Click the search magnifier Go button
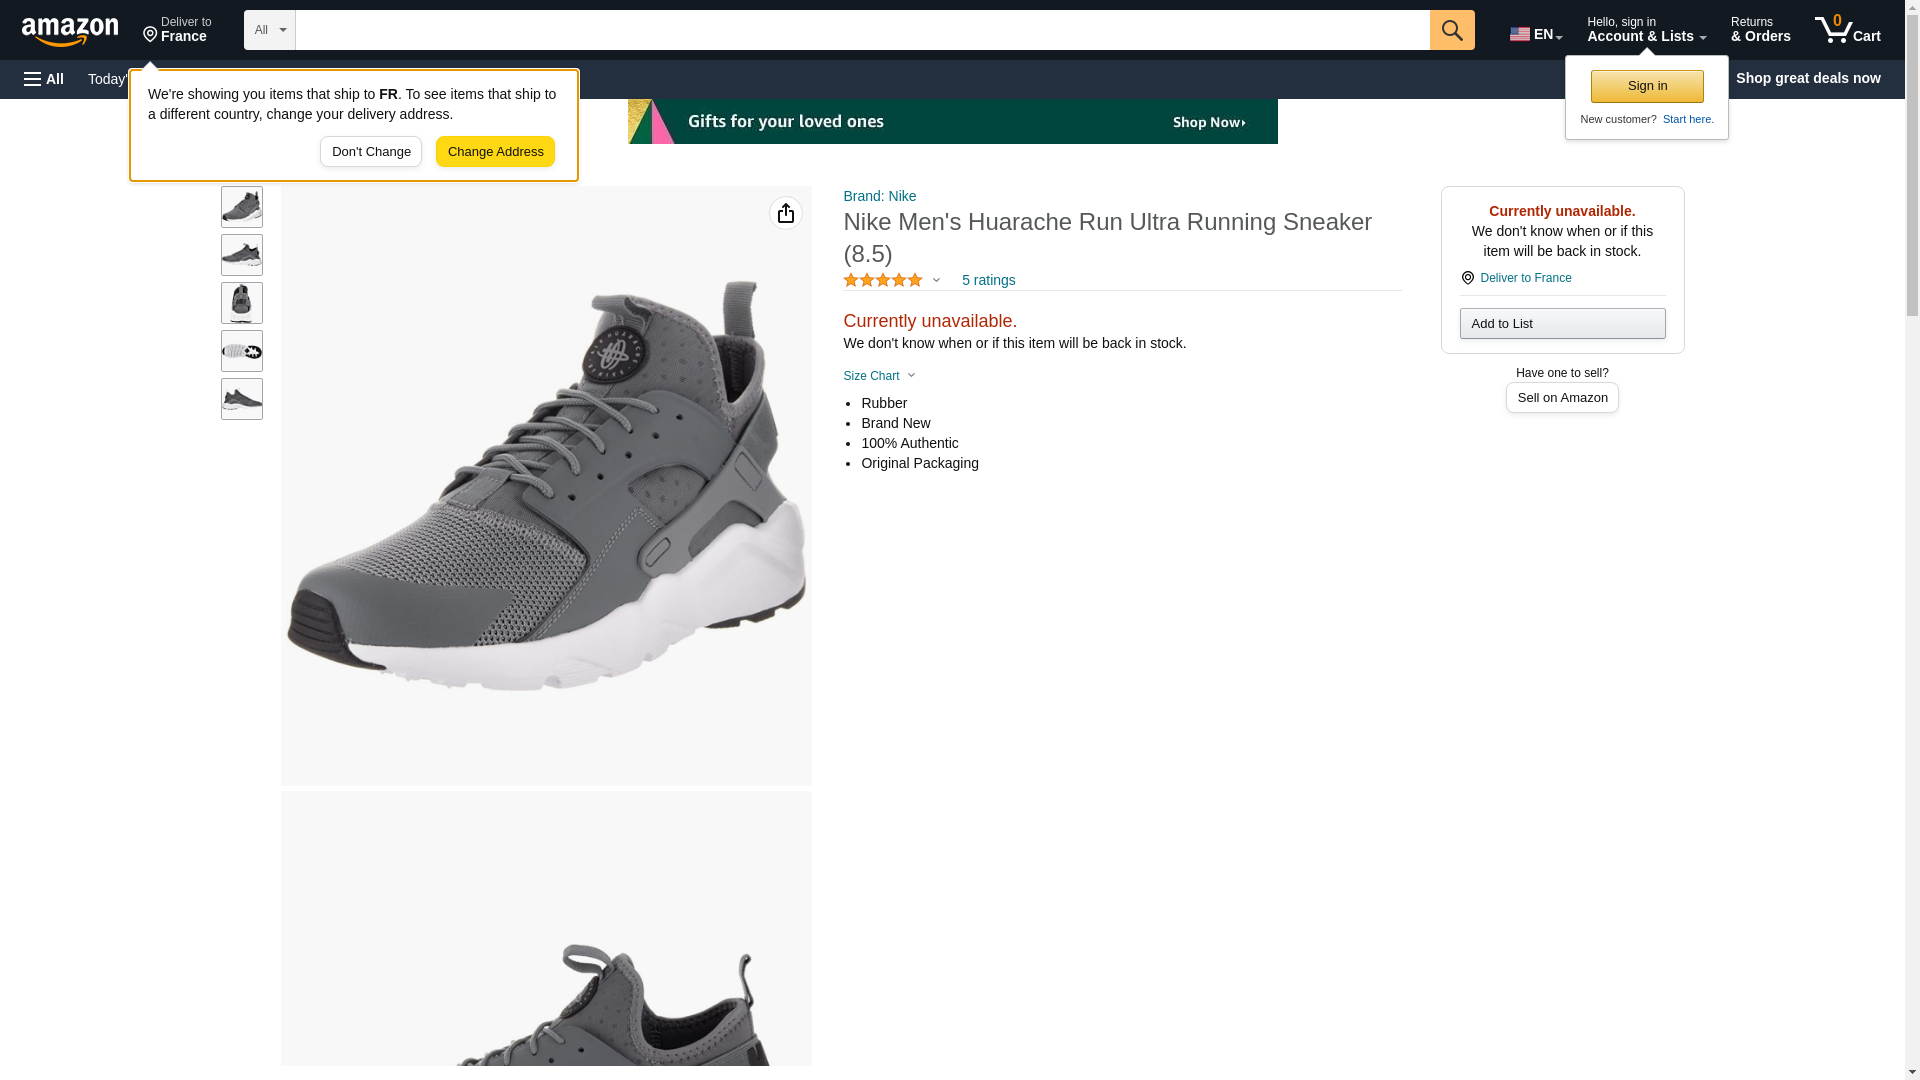1920x1080 pixels. [1452, 30]
